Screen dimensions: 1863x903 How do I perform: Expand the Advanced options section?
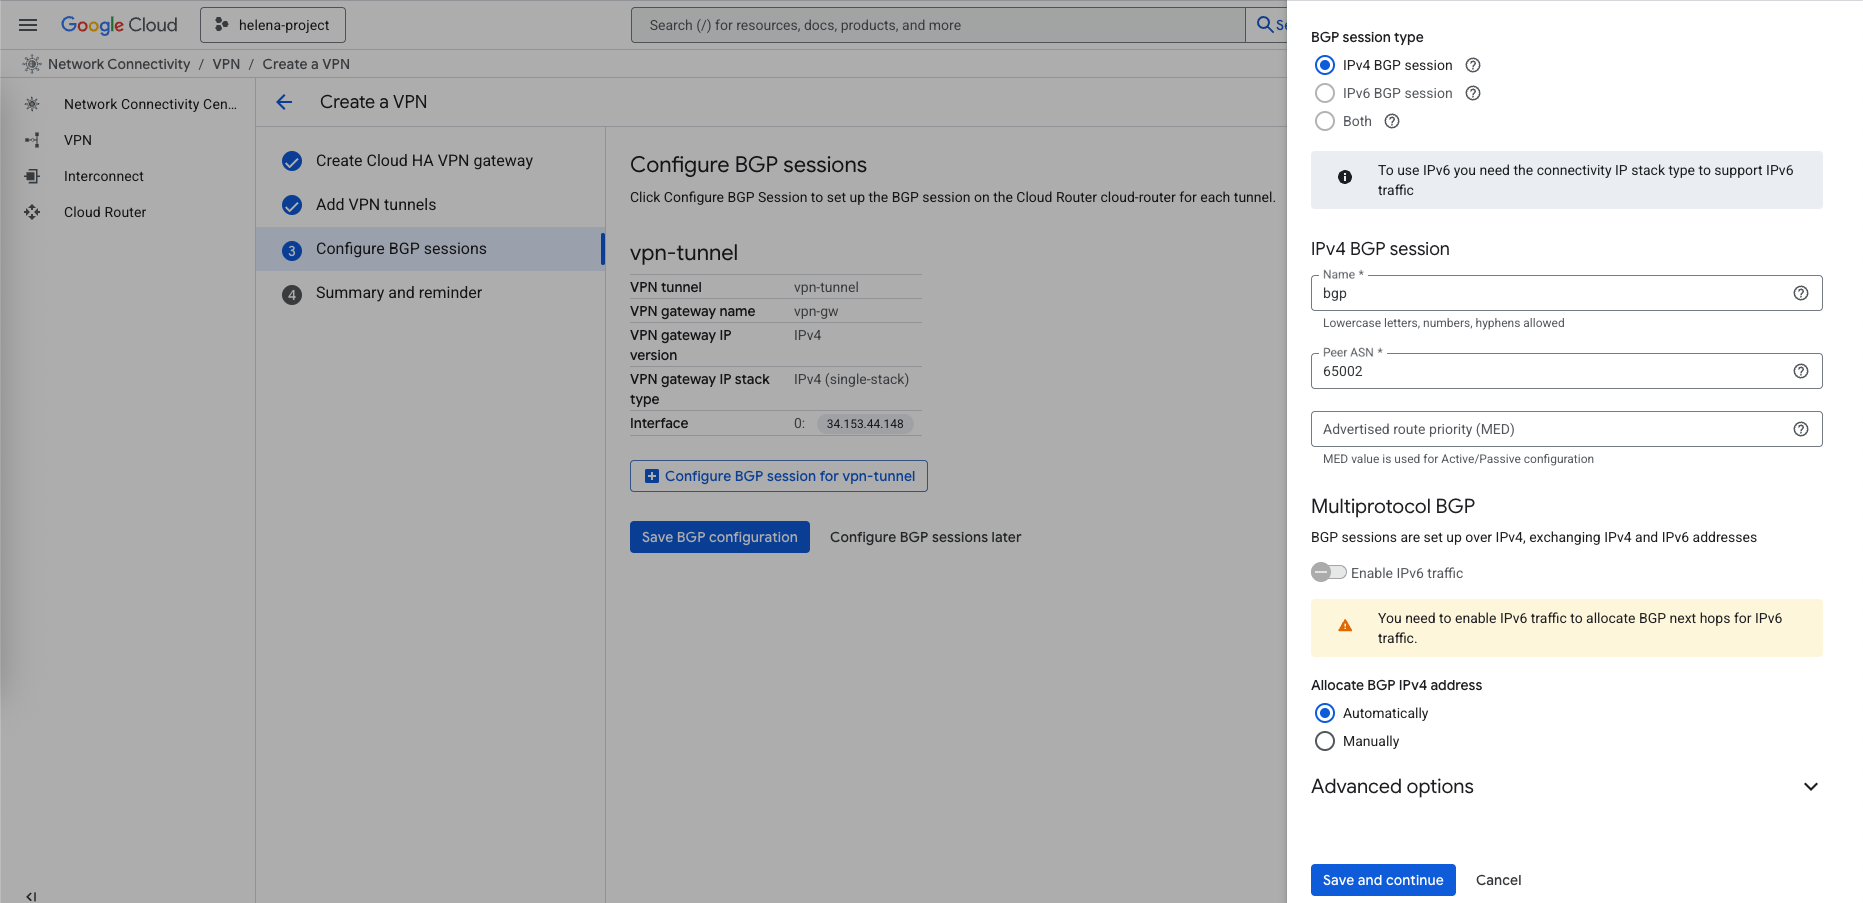point(1810,787)
